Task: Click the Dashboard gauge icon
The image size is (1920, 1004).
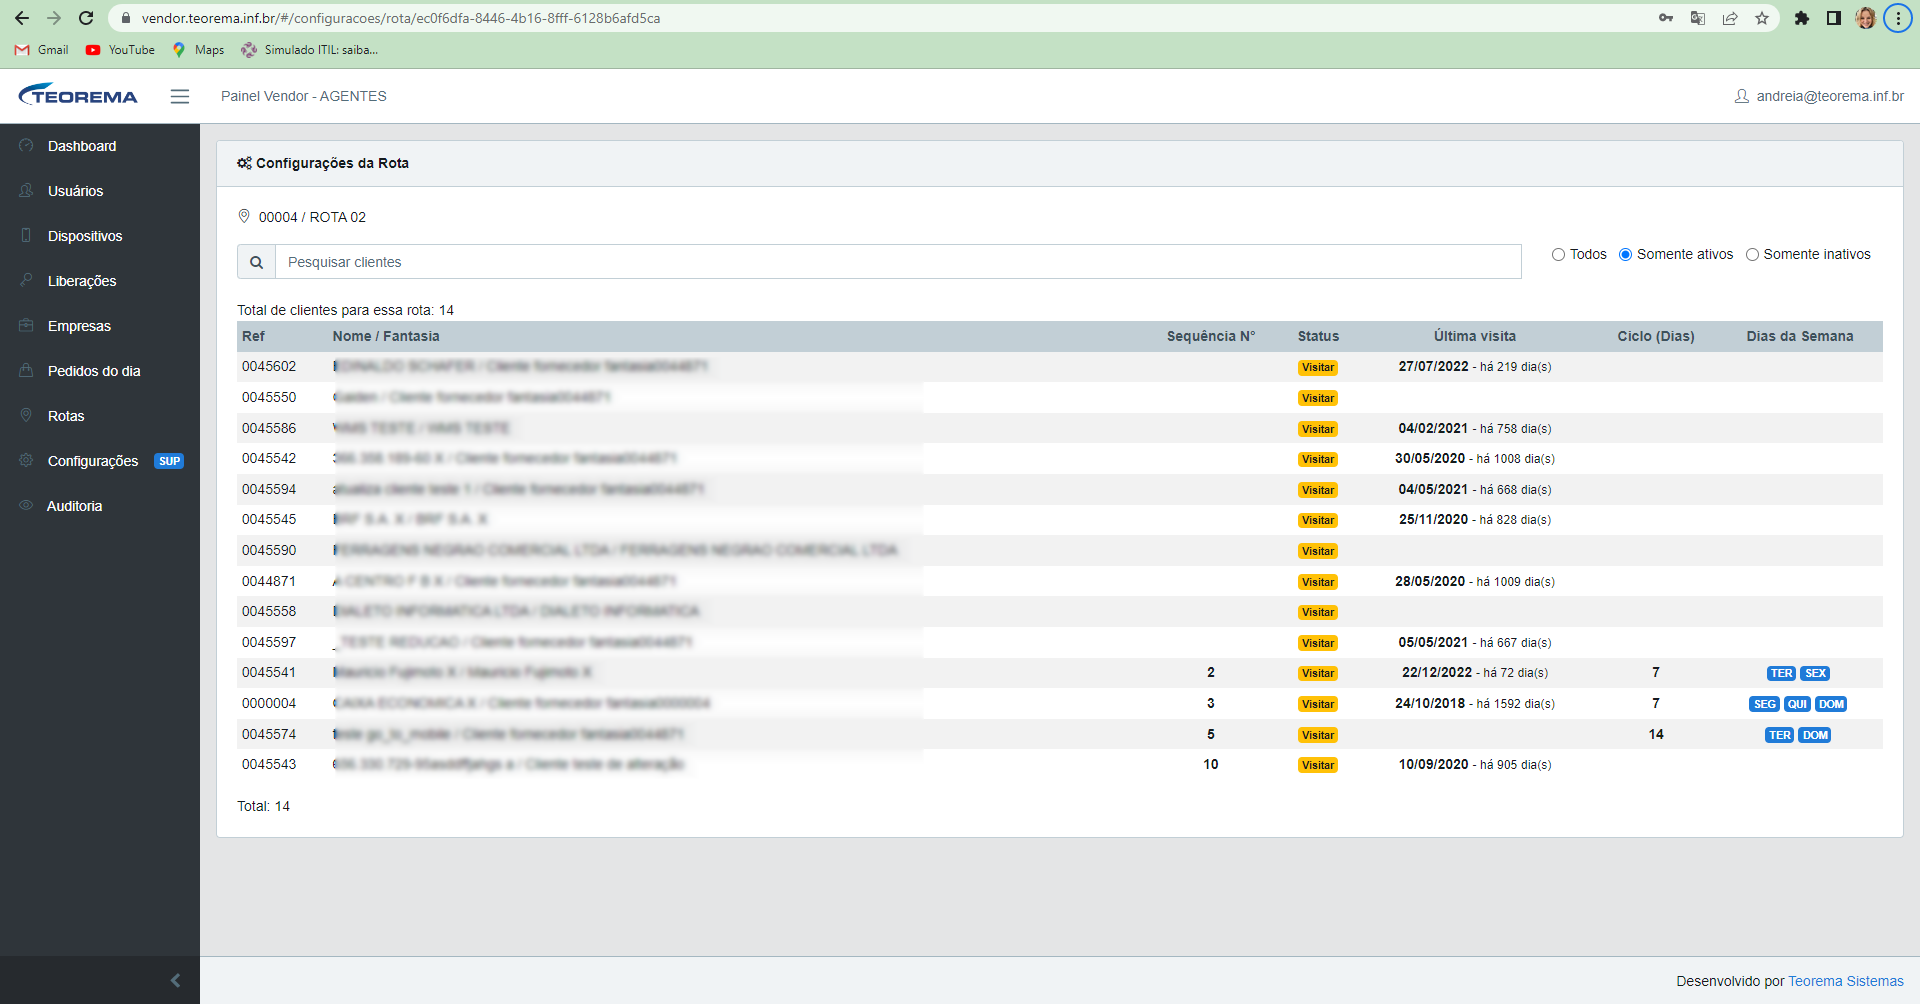Action: point(26,145)
